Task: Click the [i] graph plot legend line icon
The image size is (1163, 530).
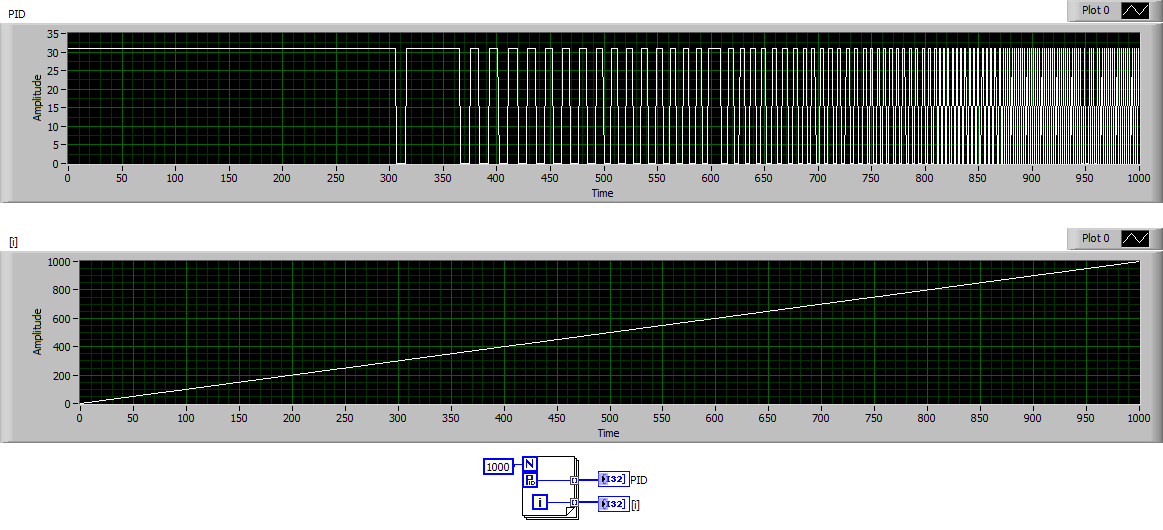Action: (1135, 238)
